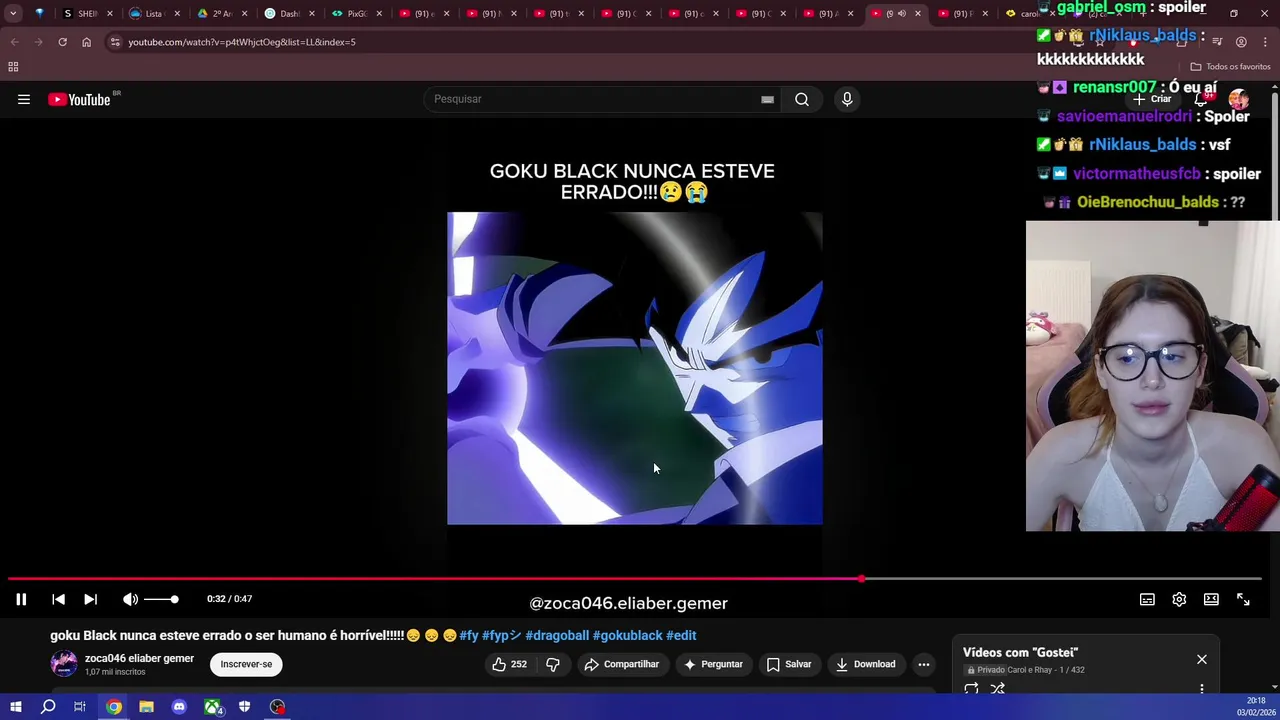
Task: Start voice search with the microphone icon
Action: (x=847, y=99)
